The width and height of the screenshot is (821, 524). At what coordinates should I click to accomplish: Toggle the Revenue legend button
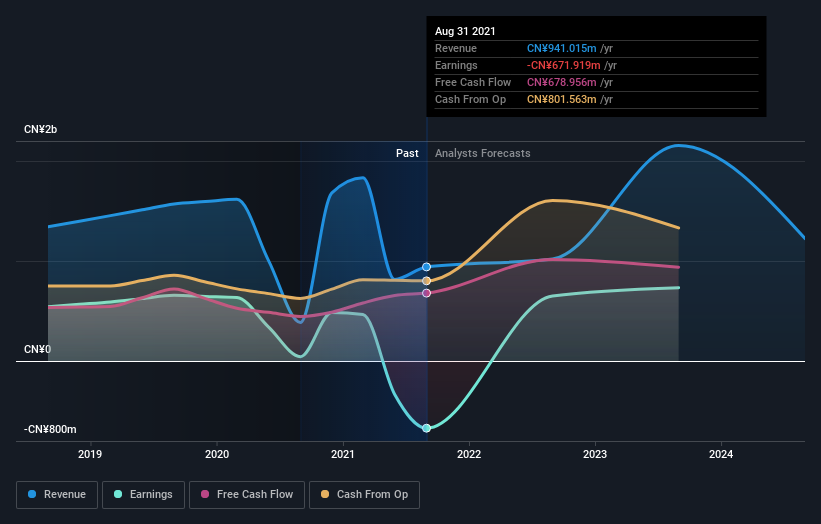pyautogui.click(x=57, y=495)
